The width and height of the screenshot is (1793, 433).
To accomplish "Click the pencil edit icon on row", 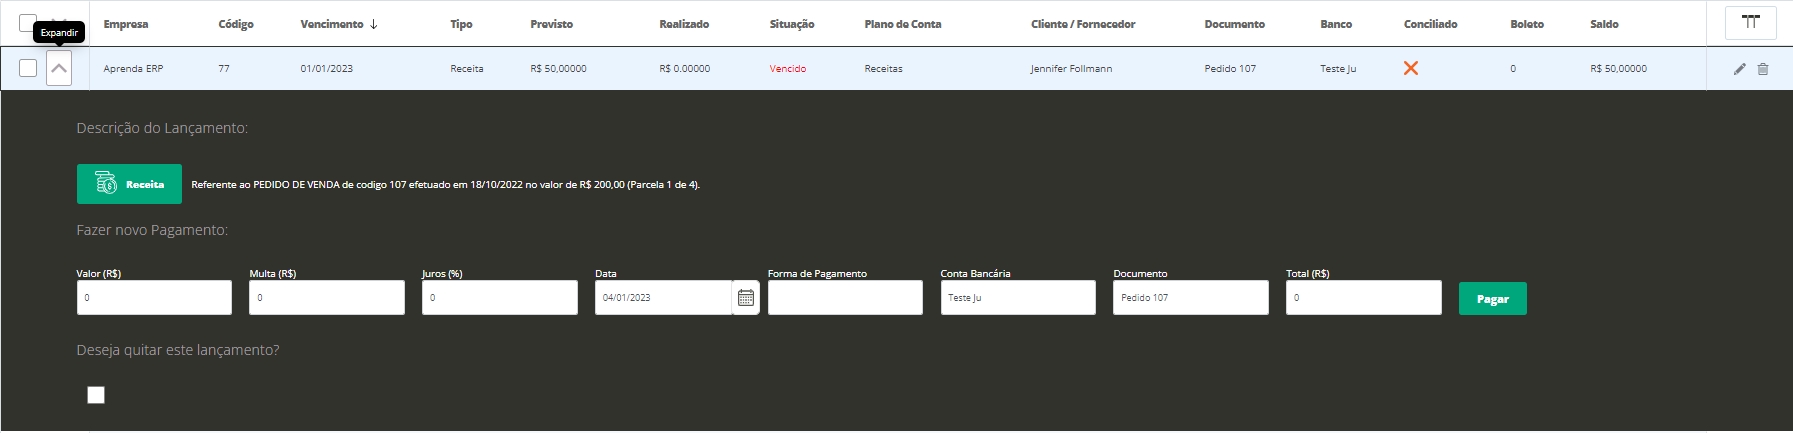I will point(1739,69).
